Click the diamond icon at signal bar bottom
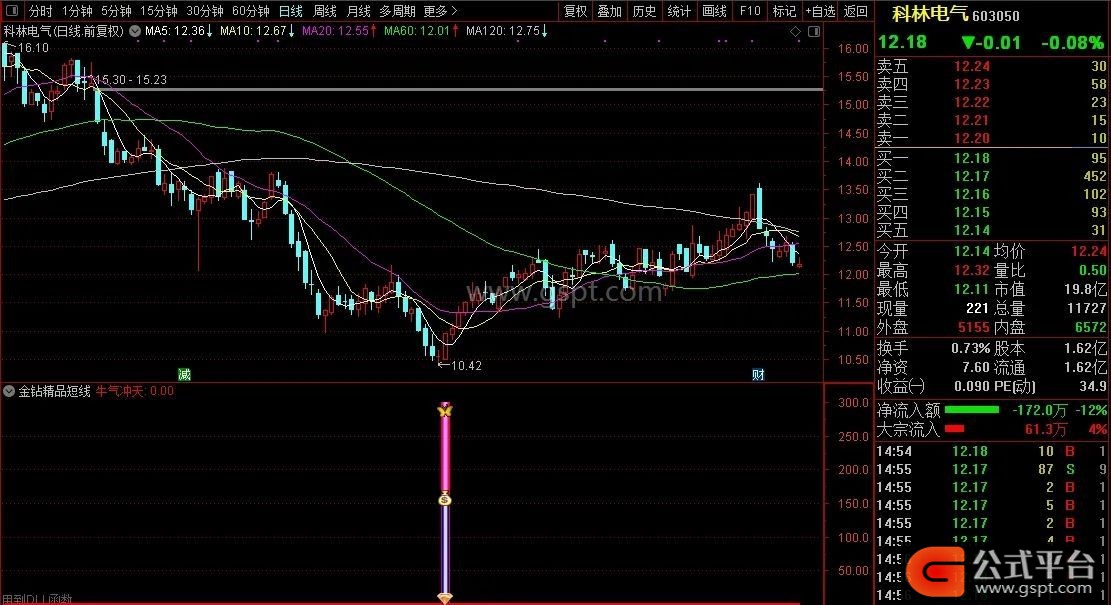This screenshot has height=605, width=1111. point(445,599)
